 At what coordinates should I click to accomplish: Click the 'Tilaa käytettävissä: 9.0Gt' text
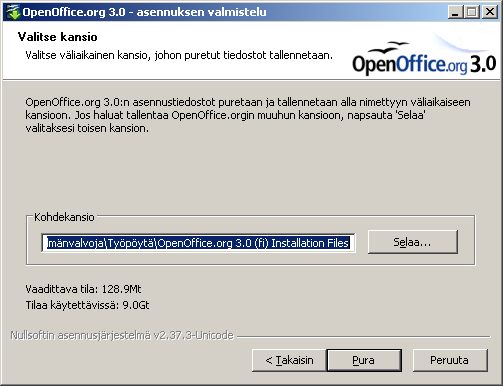(87, 305)
